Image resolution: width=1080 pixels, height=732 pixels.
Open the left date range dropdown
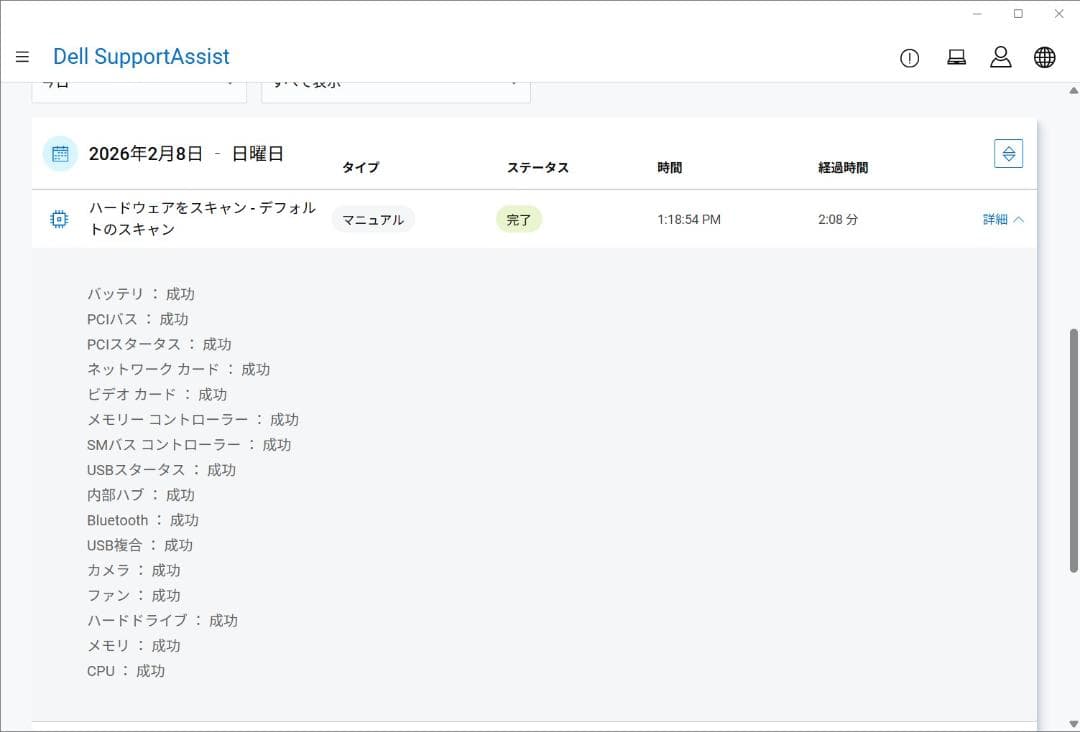pyautogui.click(x=139, y=86)
